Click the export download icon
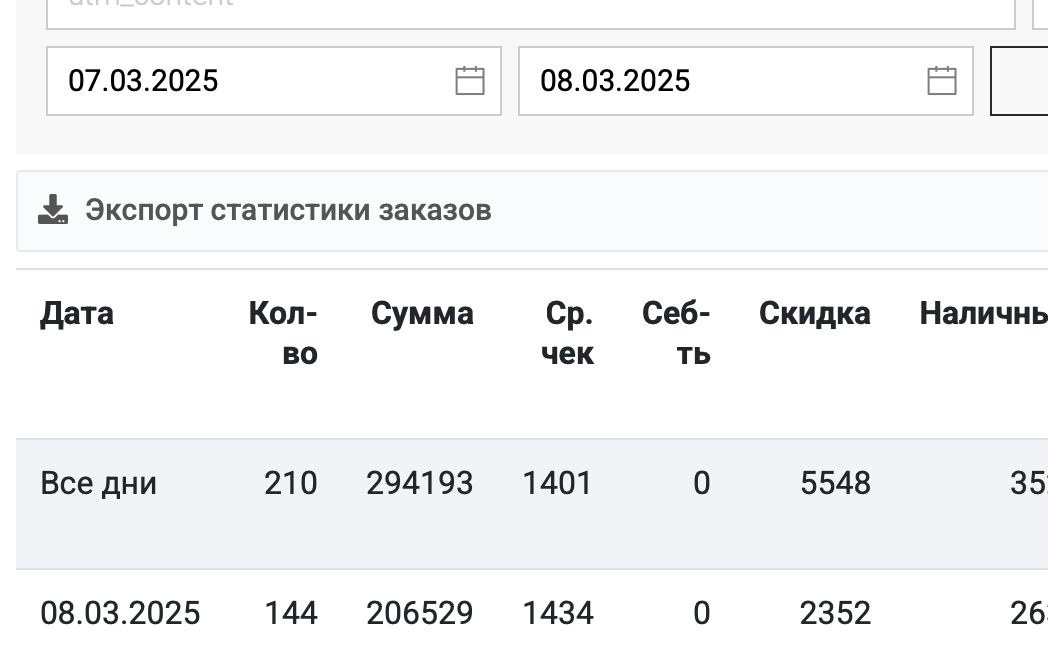The image size is (1048, 672). point(53,210)
